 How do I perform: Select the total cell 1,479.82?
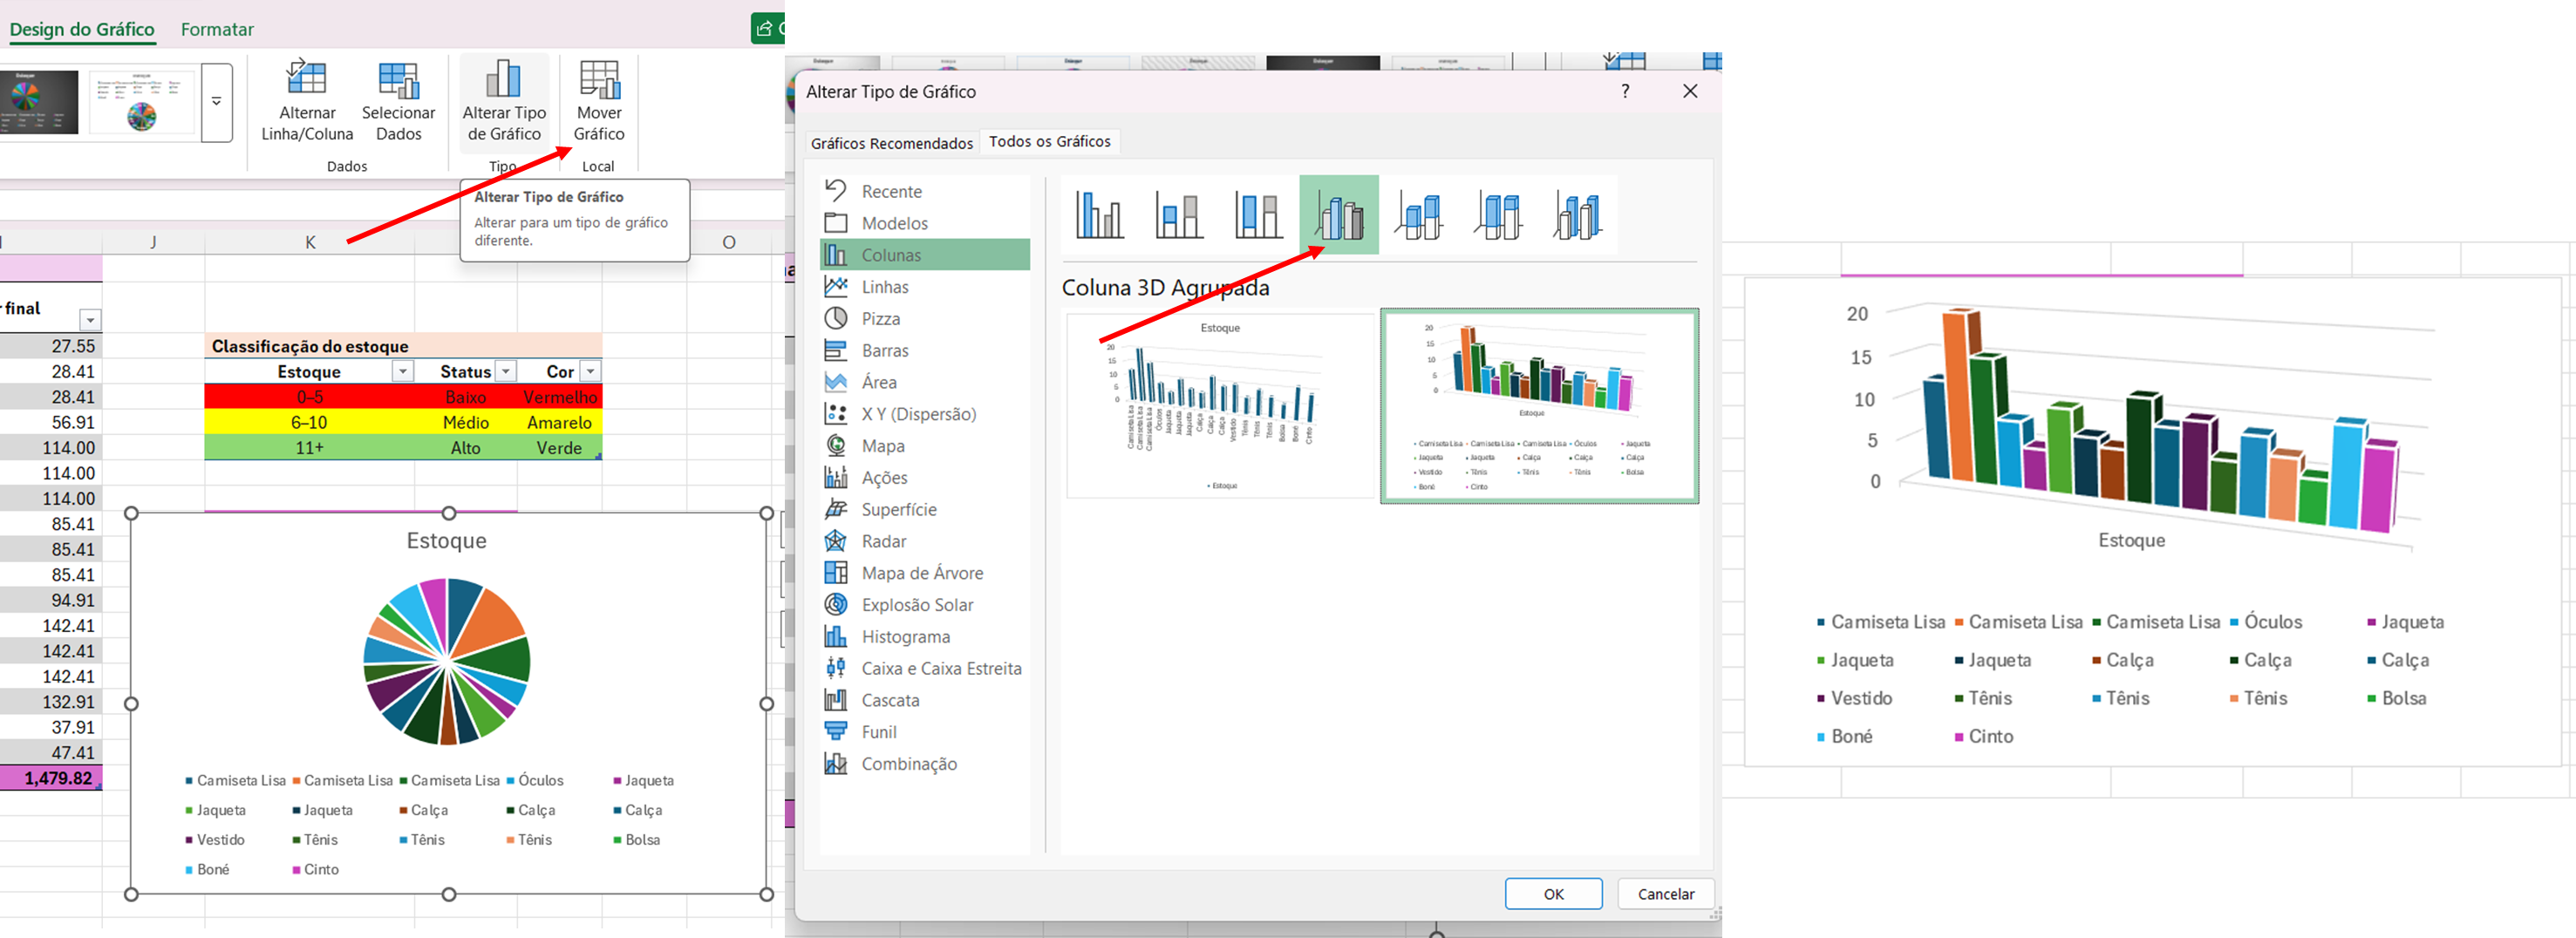(x=51, y=778)
